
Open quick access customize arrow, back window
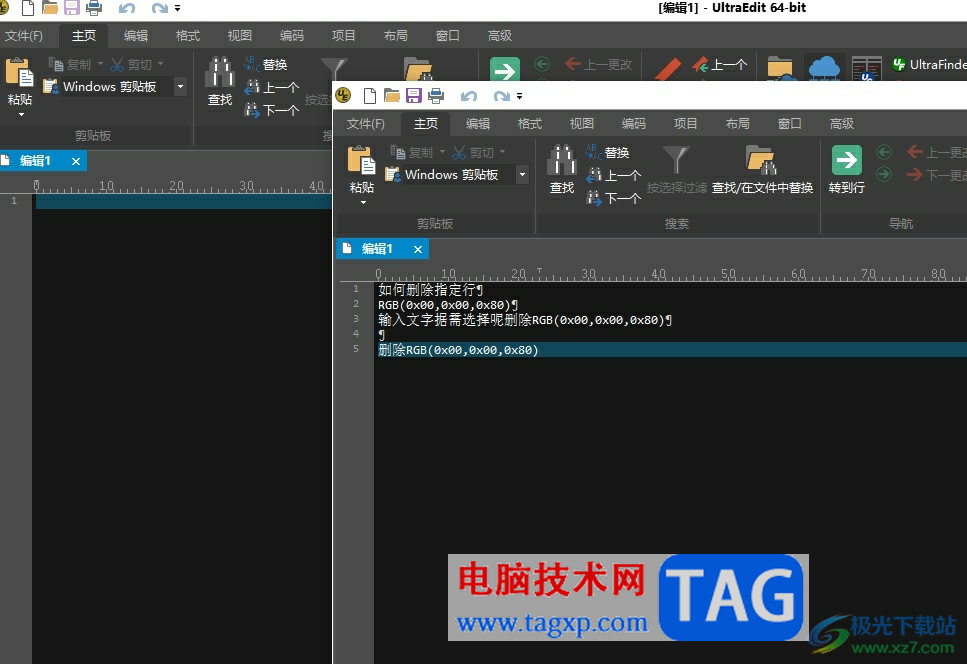click(x=178, y=9)
